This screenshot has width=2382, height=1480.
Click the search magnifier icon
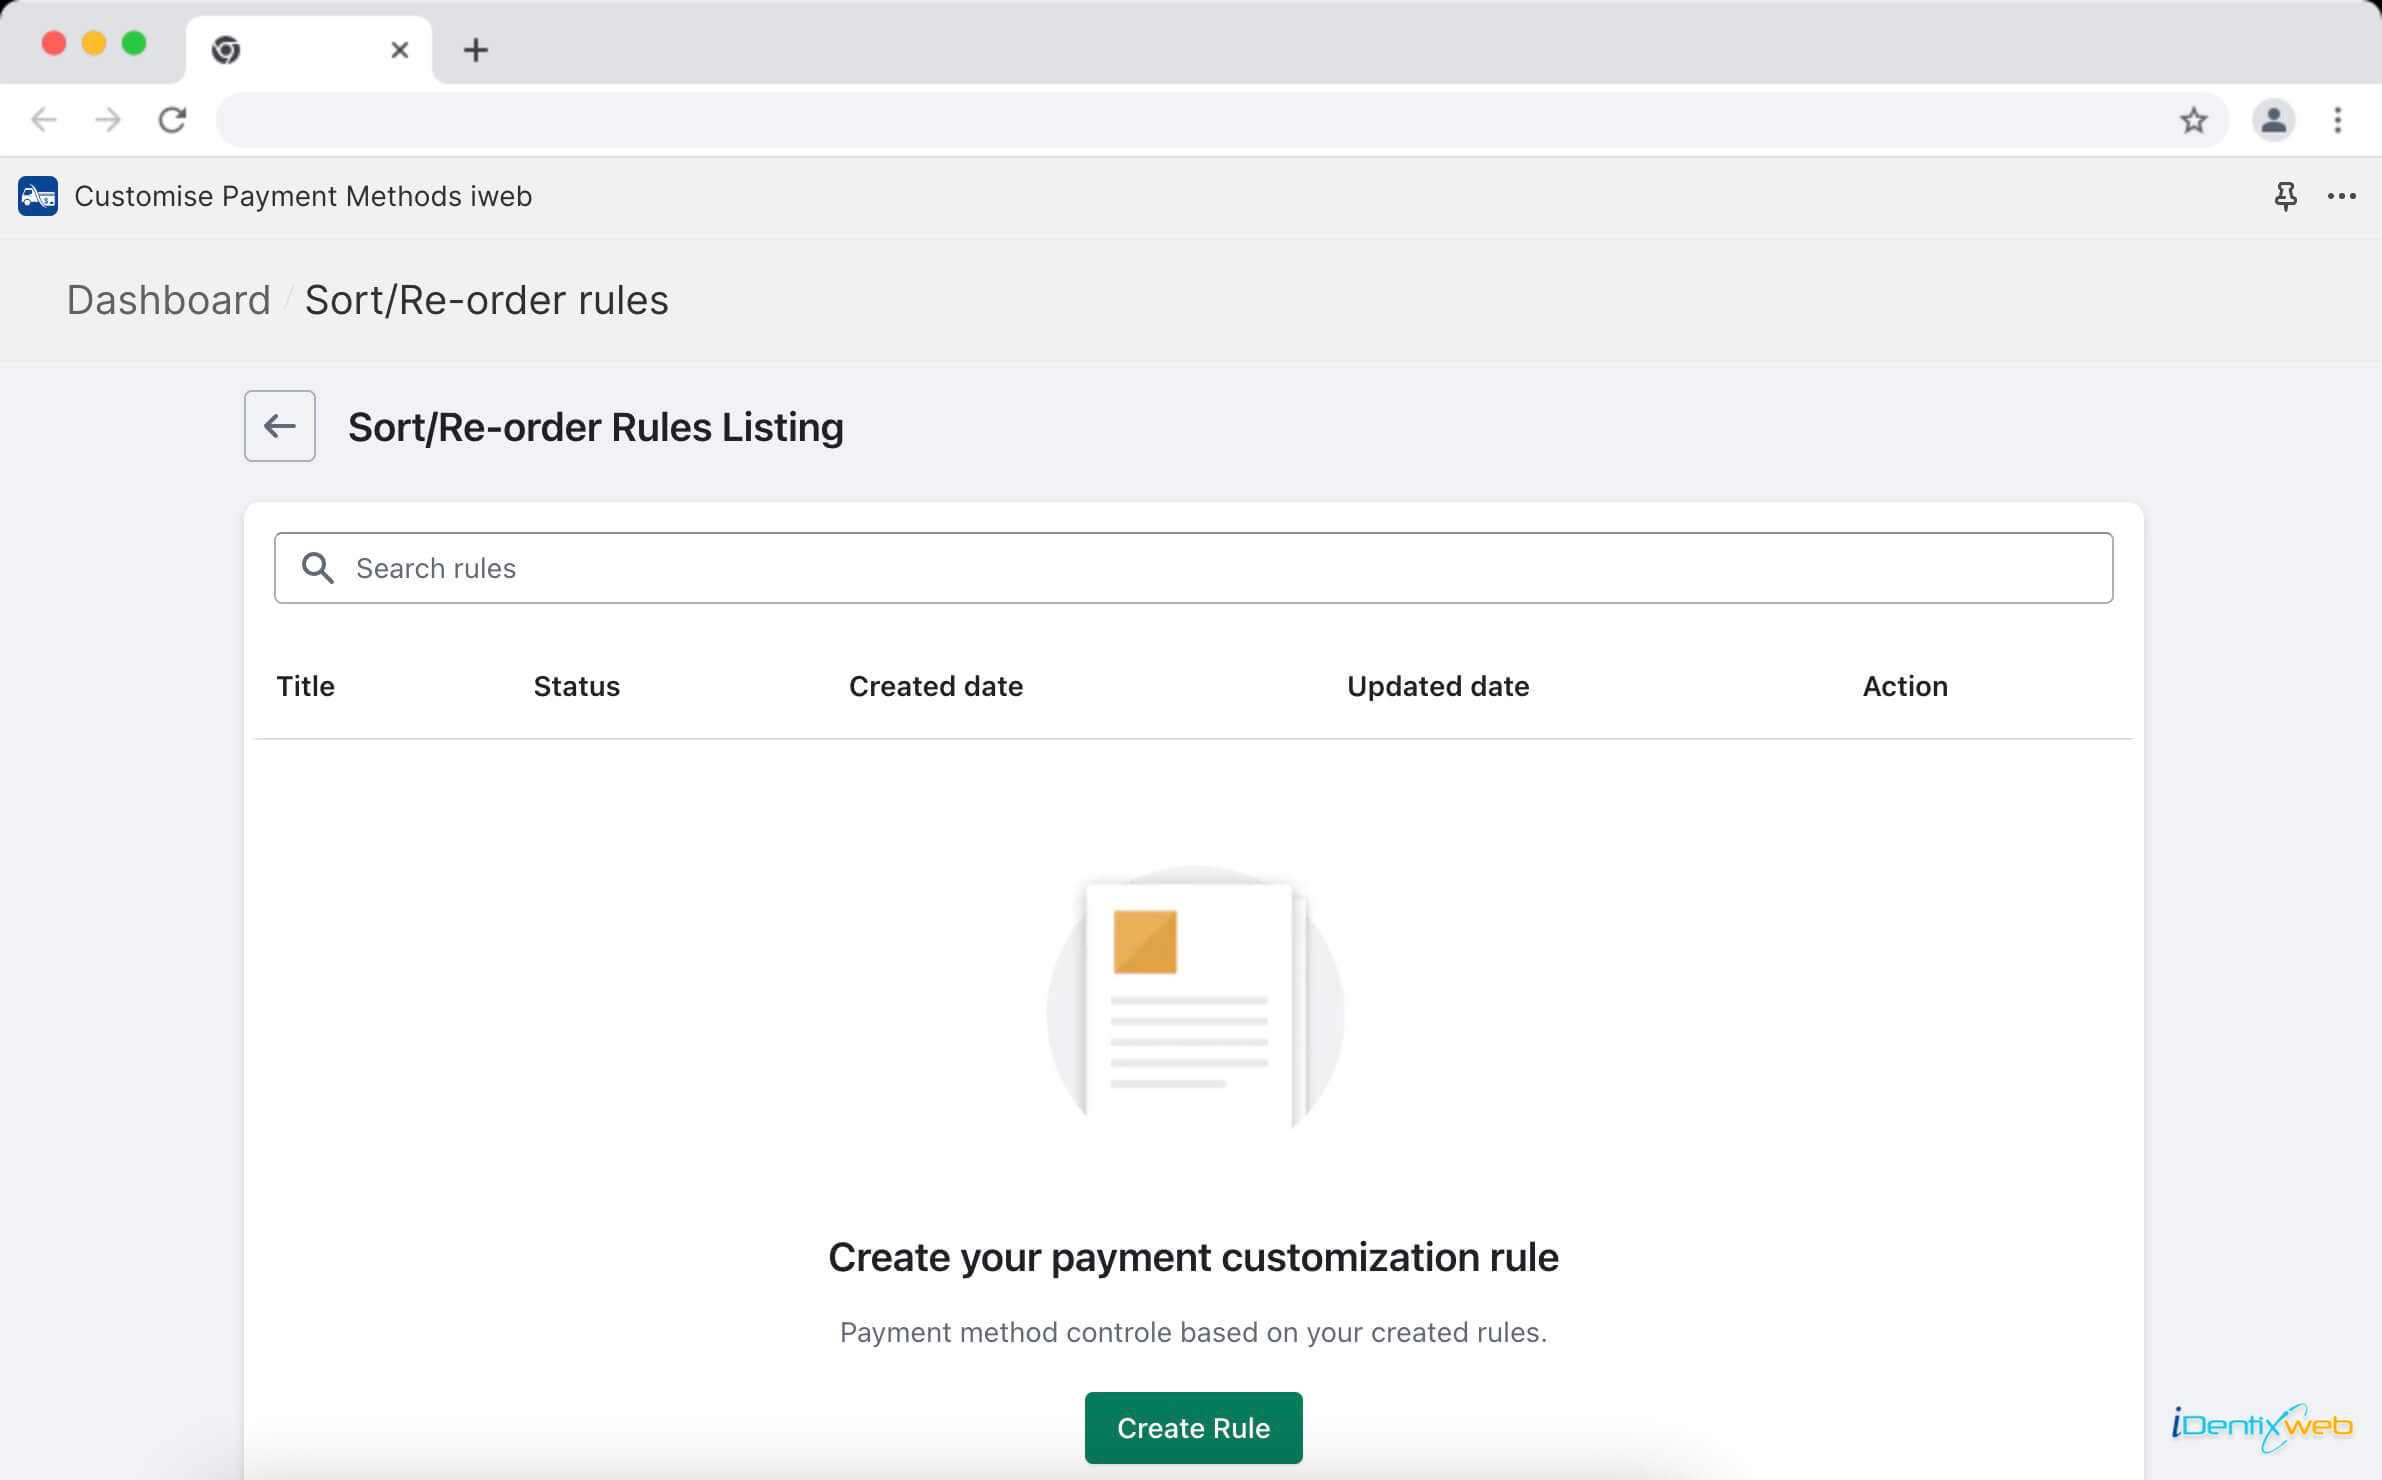tap(318, 568)
